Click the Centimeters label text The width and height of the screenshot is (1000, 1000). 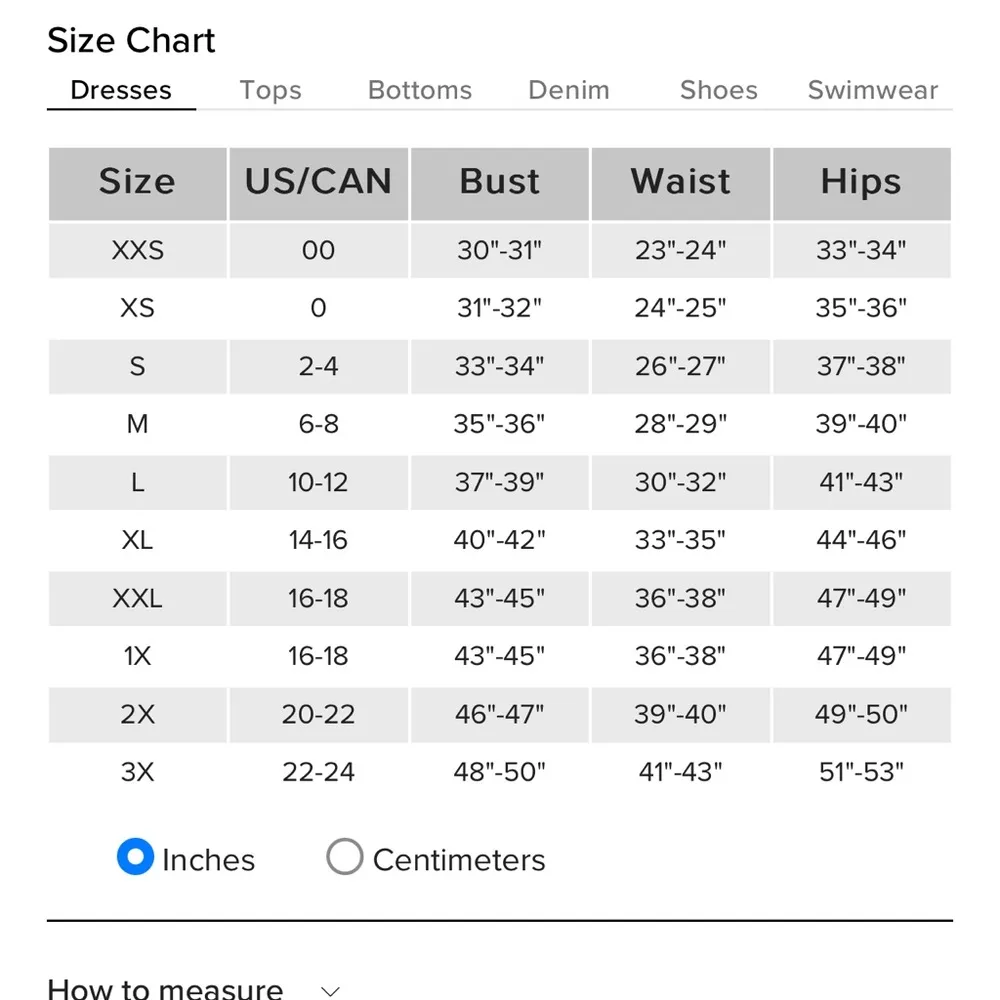[x=459, y=860]
